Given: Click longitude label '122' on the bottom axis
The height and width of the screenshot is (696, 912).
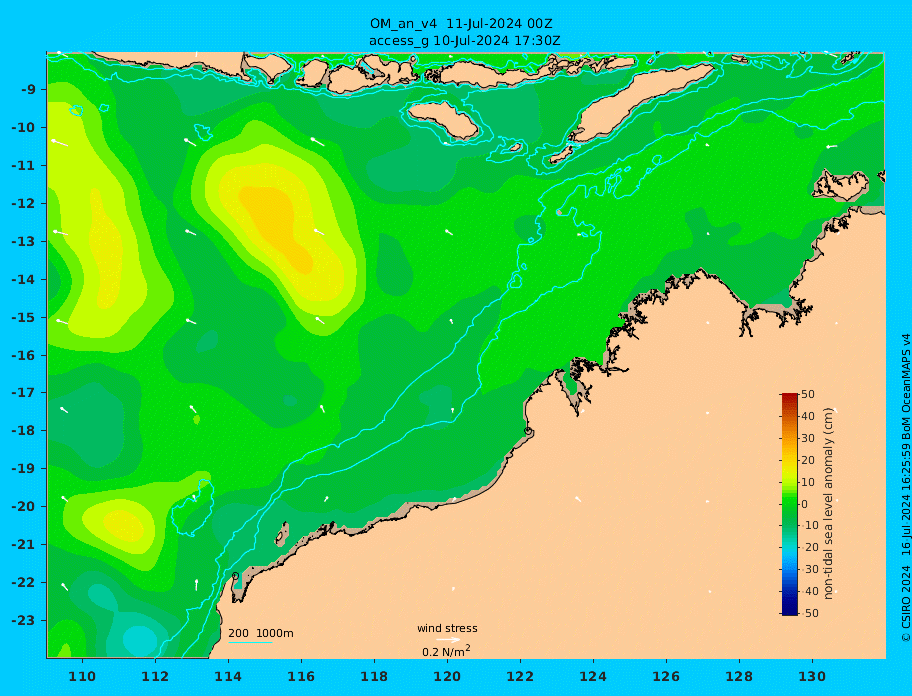Looking at the screenshot, I should [x=520, y=676].
